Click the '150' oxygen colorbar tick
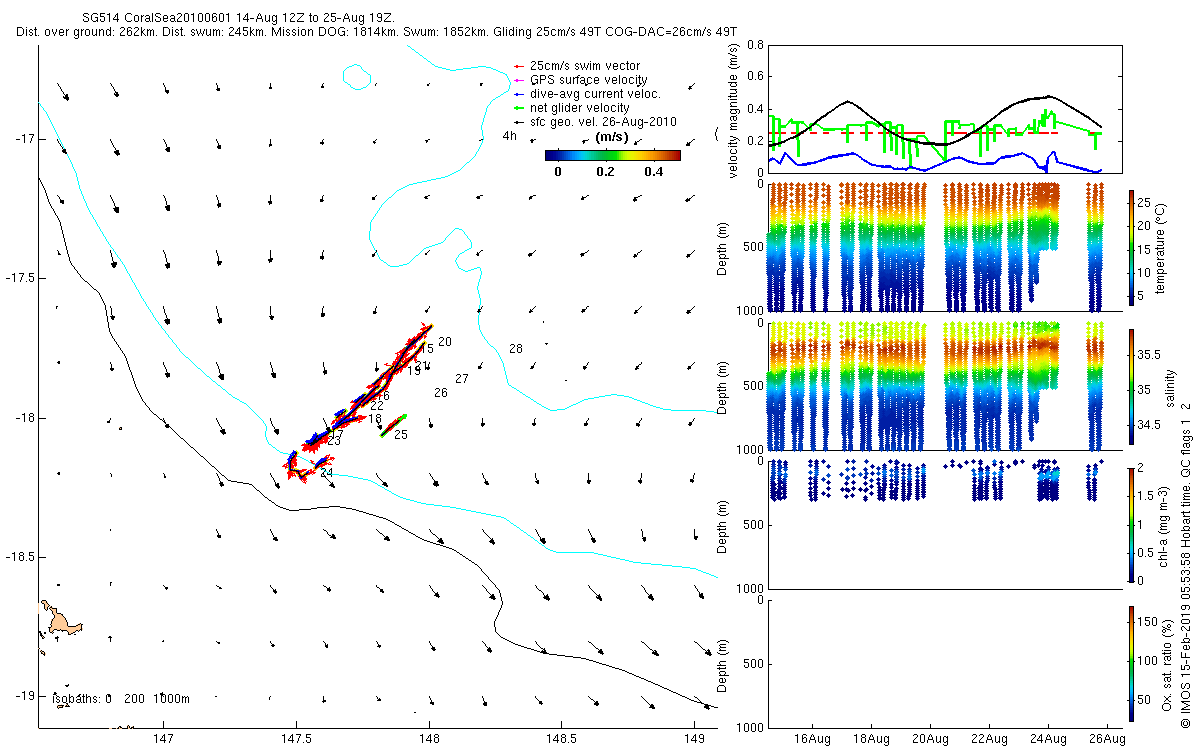This screenshot has width=1200, height=750. click(1147, 622)
